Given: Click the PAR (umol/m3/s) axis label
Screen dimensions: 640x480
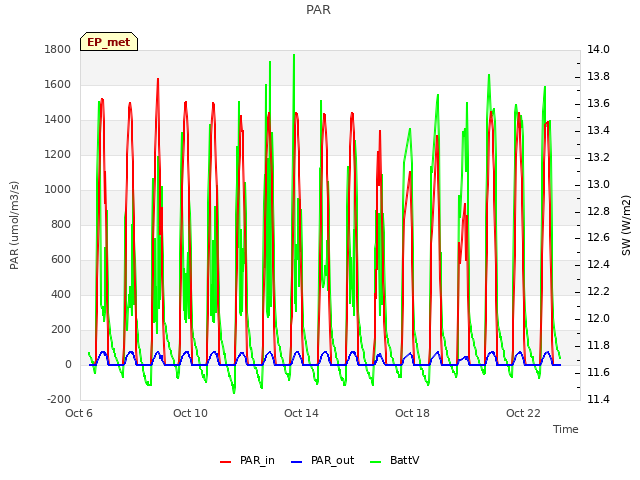Looking at the screenshot, I should [x=14, y=225].
